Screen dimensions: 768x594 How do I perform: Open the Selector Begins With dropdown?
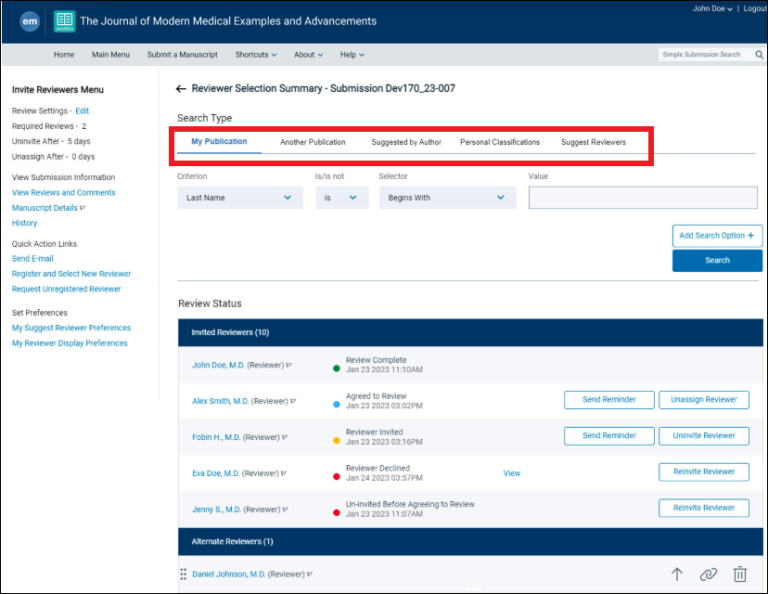pos(447,198)
